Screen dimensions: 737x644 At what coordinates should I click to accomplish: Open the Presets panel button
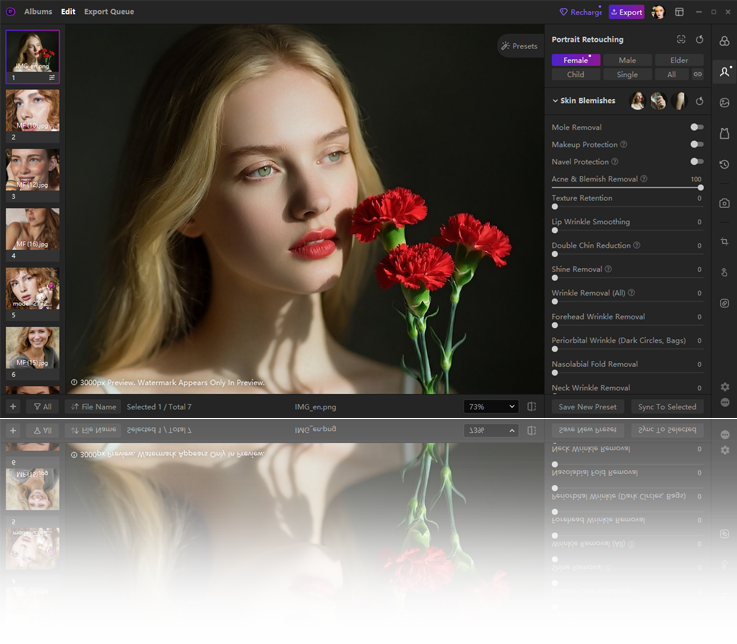click(520, 46)
